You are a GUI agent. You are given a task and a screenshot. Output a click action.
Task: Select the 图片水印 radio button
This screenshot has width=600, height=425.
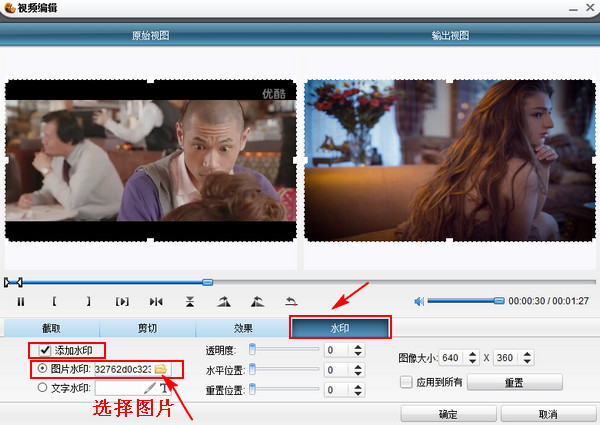[x=42, y=368]
